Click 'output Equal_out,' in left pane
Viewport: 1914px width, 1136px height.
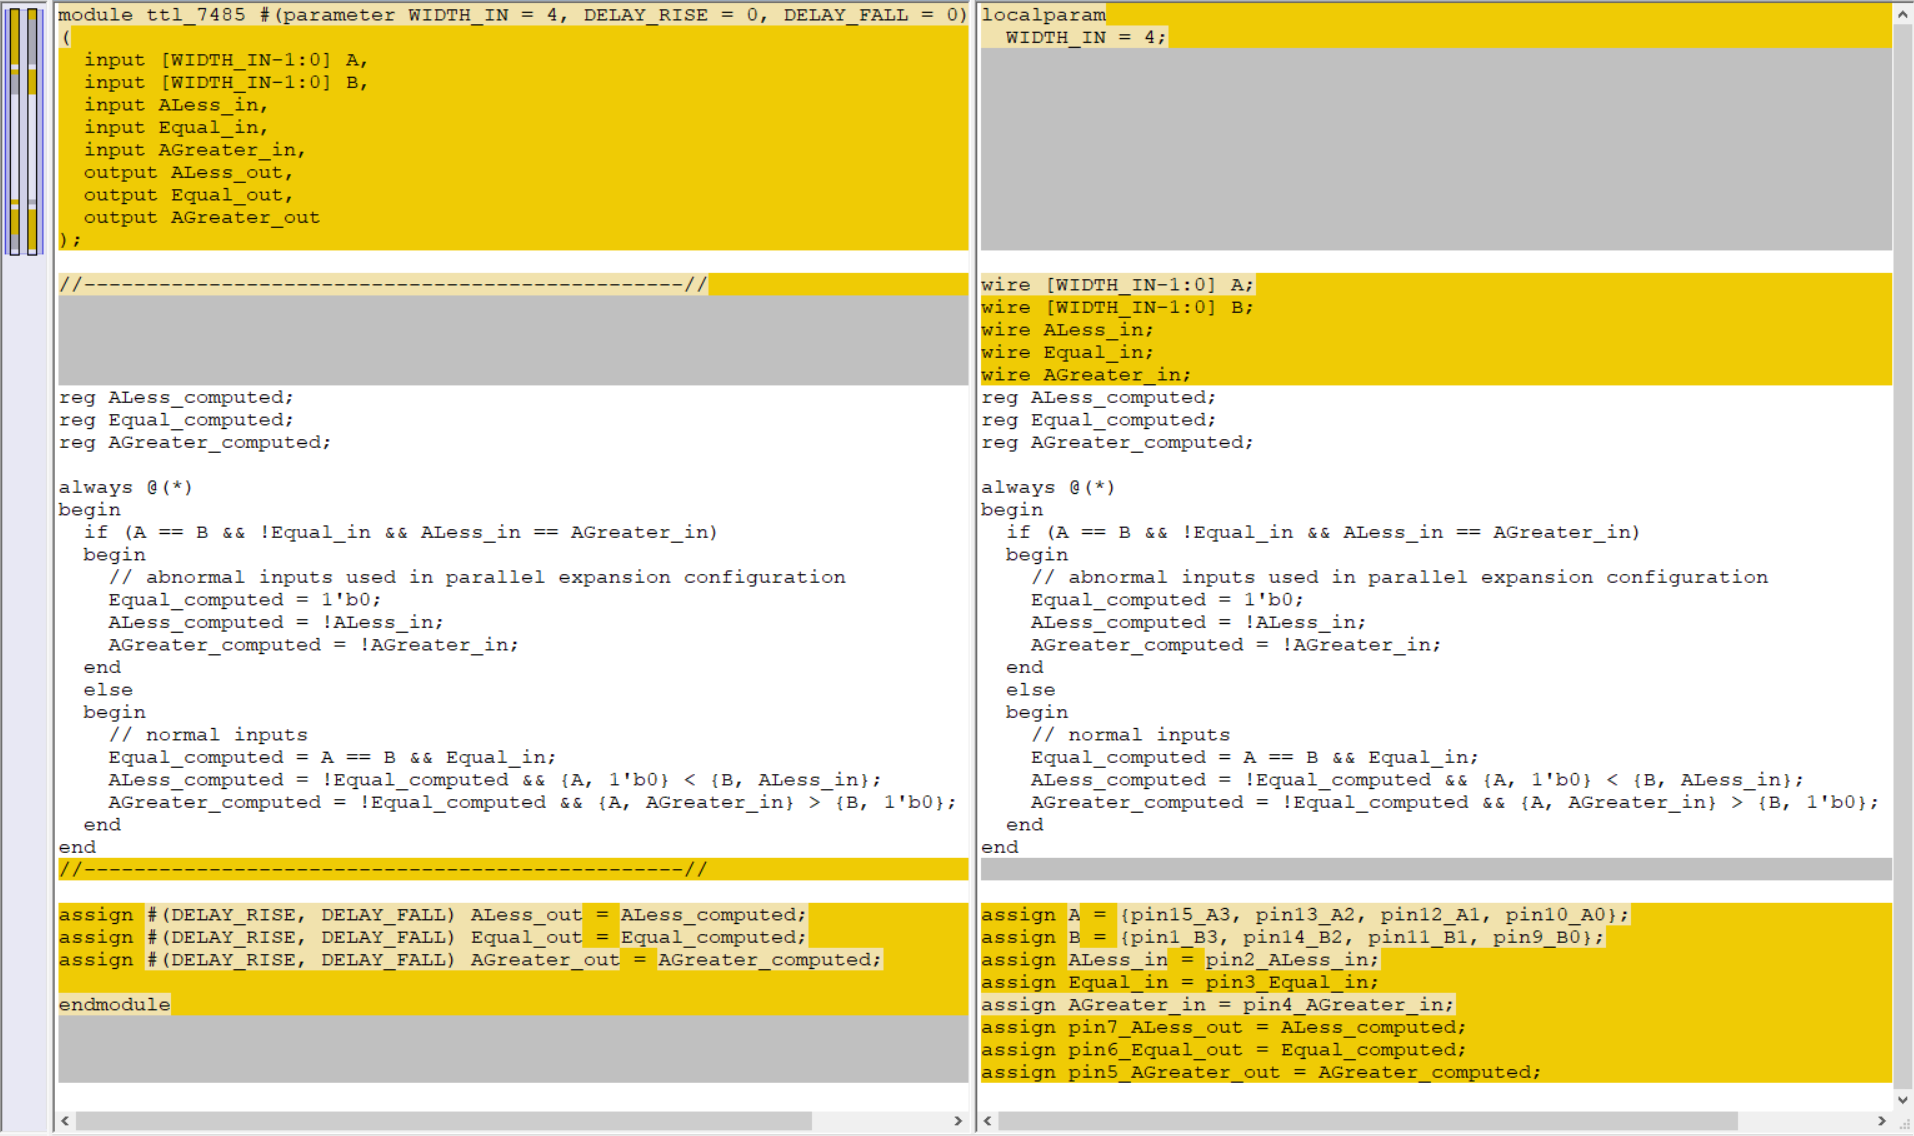[x=188, y=195]
